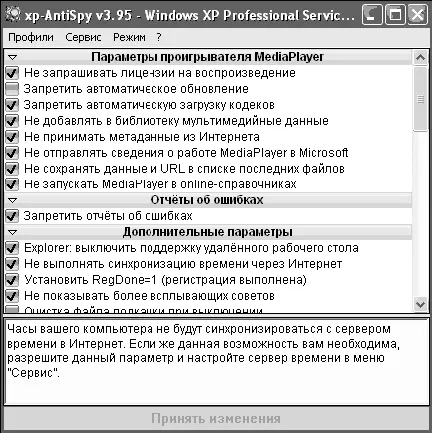This screenshot has width=432, height=433.
Task: Toggle Не сохранять данные и URL checkbox
Action: click(12, 169)
